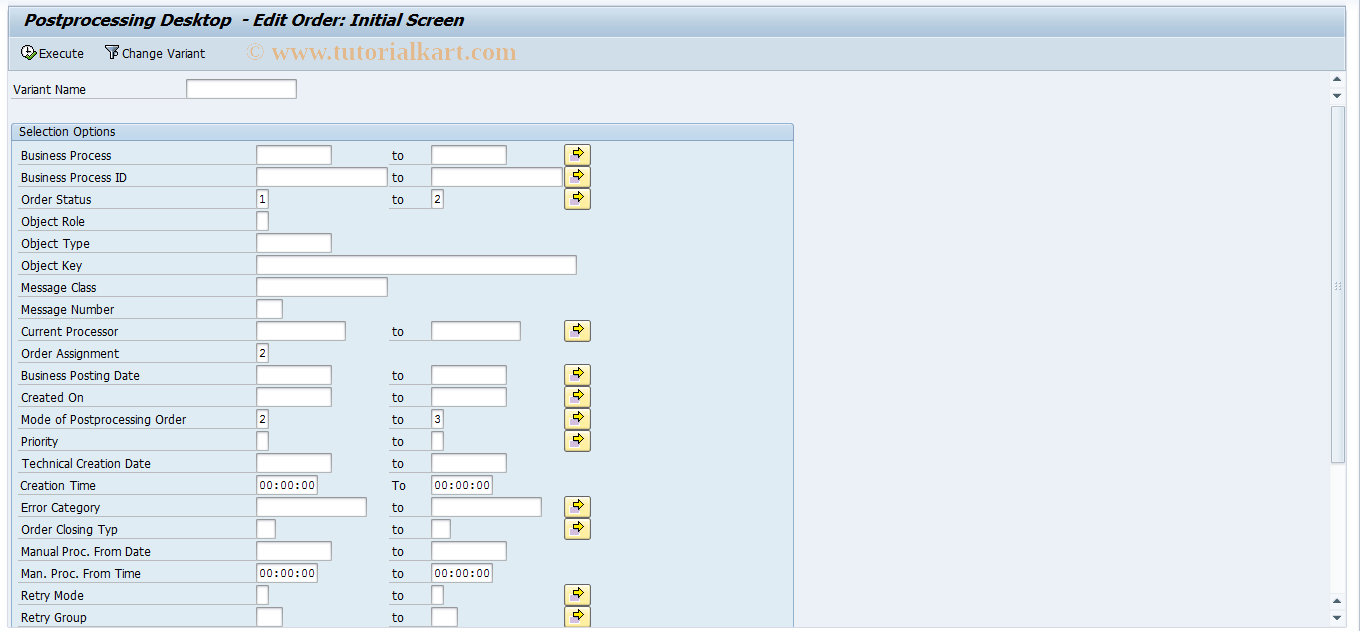Viewport: 1360px width, 631px height.
Task: Open multiple selection for Mode of Postprocessing Order
Action: 577,418
